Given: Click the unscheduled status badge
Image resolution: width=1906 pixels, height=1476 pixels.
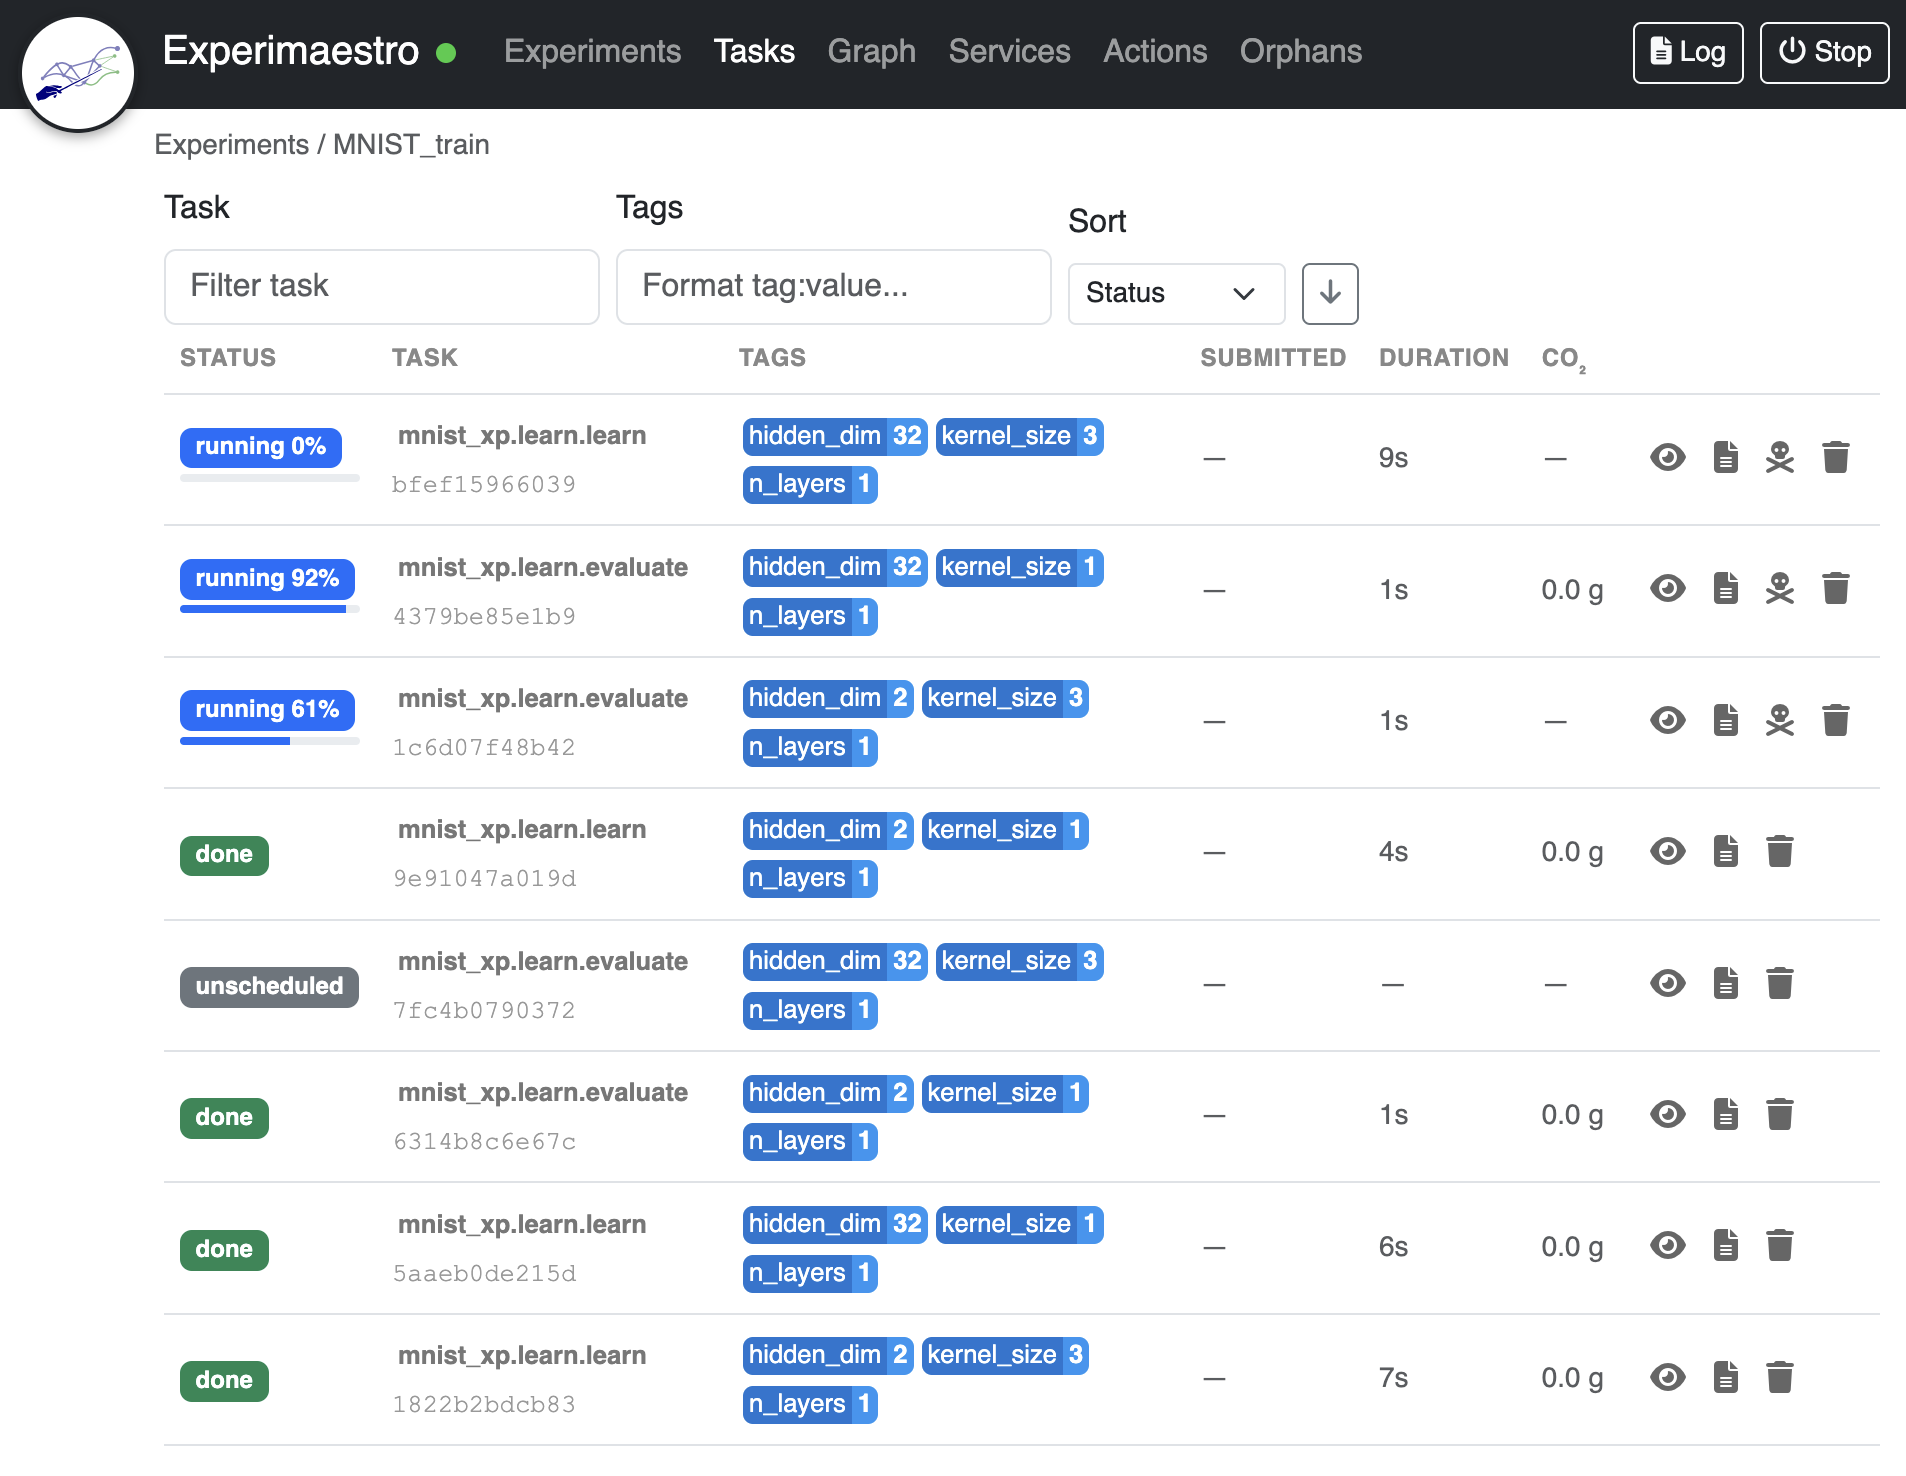Looking at the screenshot, I should 269,987.
